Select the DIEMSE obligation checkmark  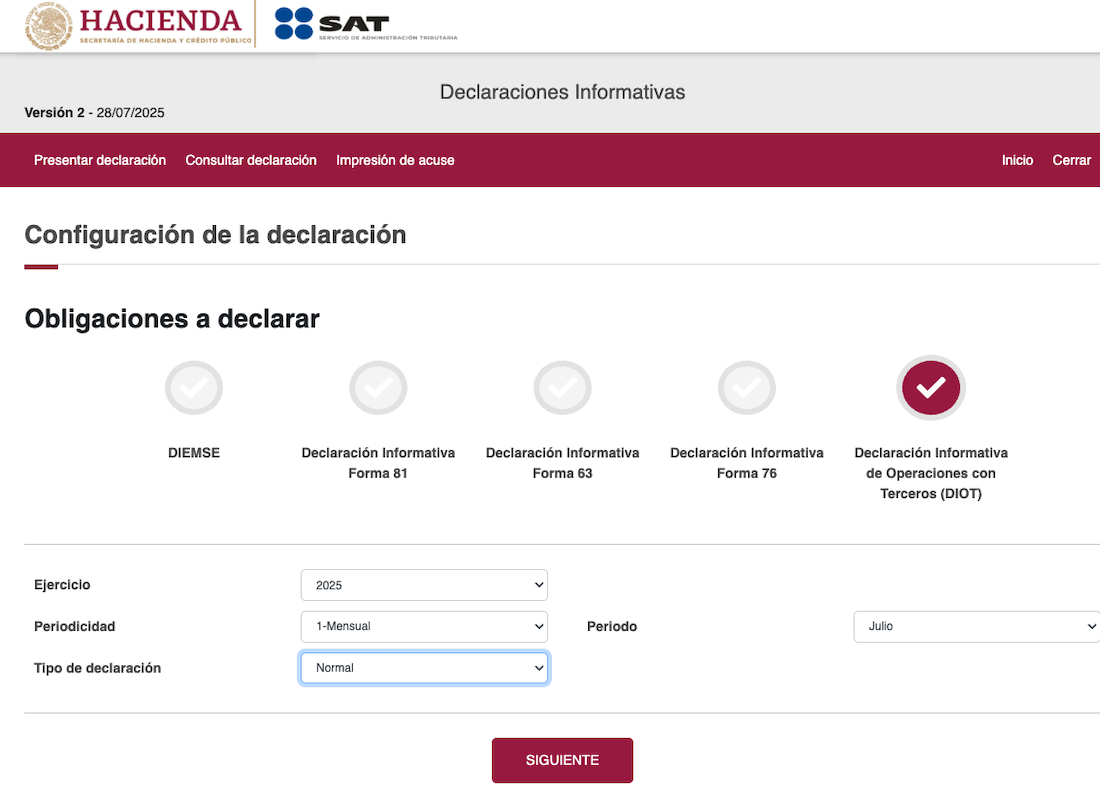click(194, 387)
